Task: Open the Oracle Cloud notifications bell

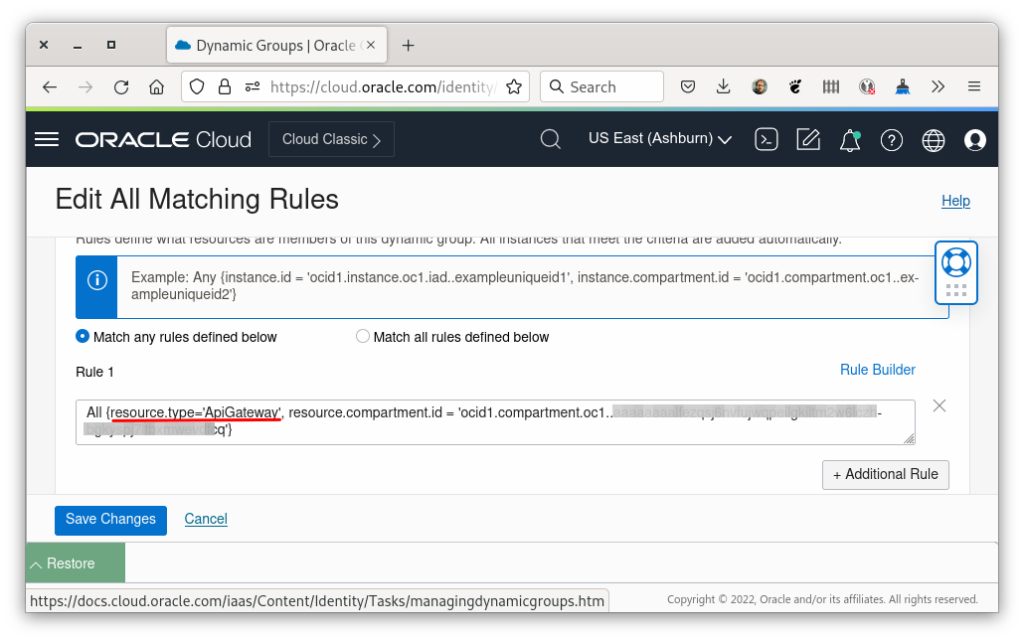Action: [849, 139]
